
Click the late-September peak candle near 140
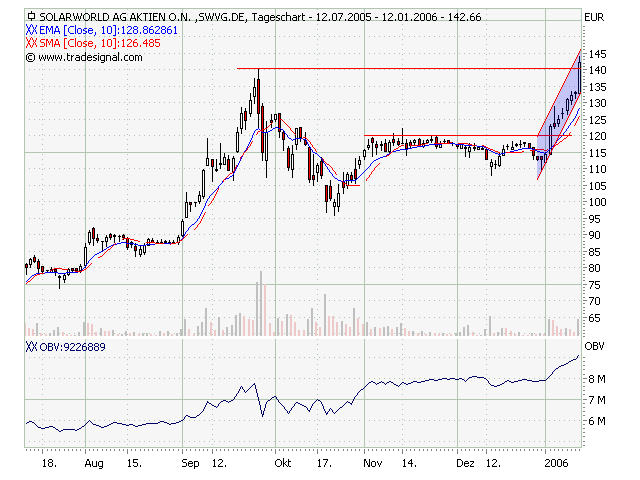(x=258, y=98)
